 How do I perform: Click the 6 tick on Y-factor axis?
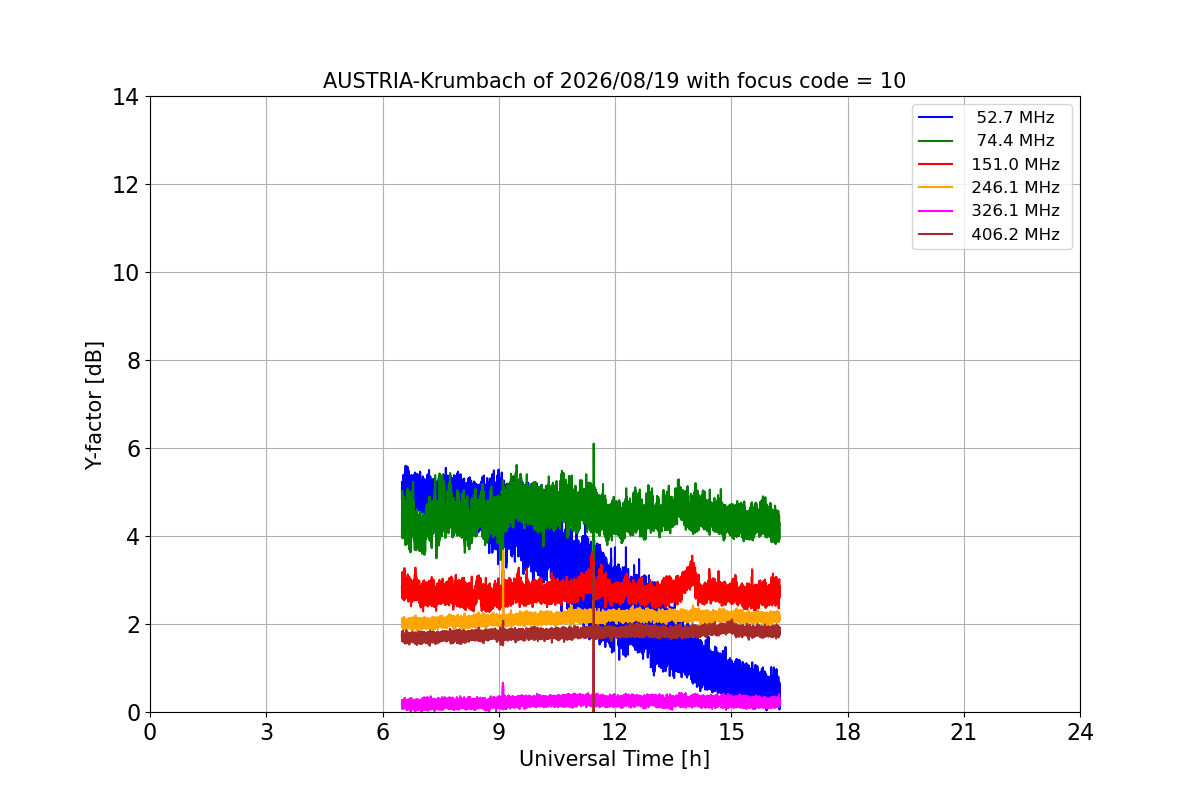pos(132,449)
